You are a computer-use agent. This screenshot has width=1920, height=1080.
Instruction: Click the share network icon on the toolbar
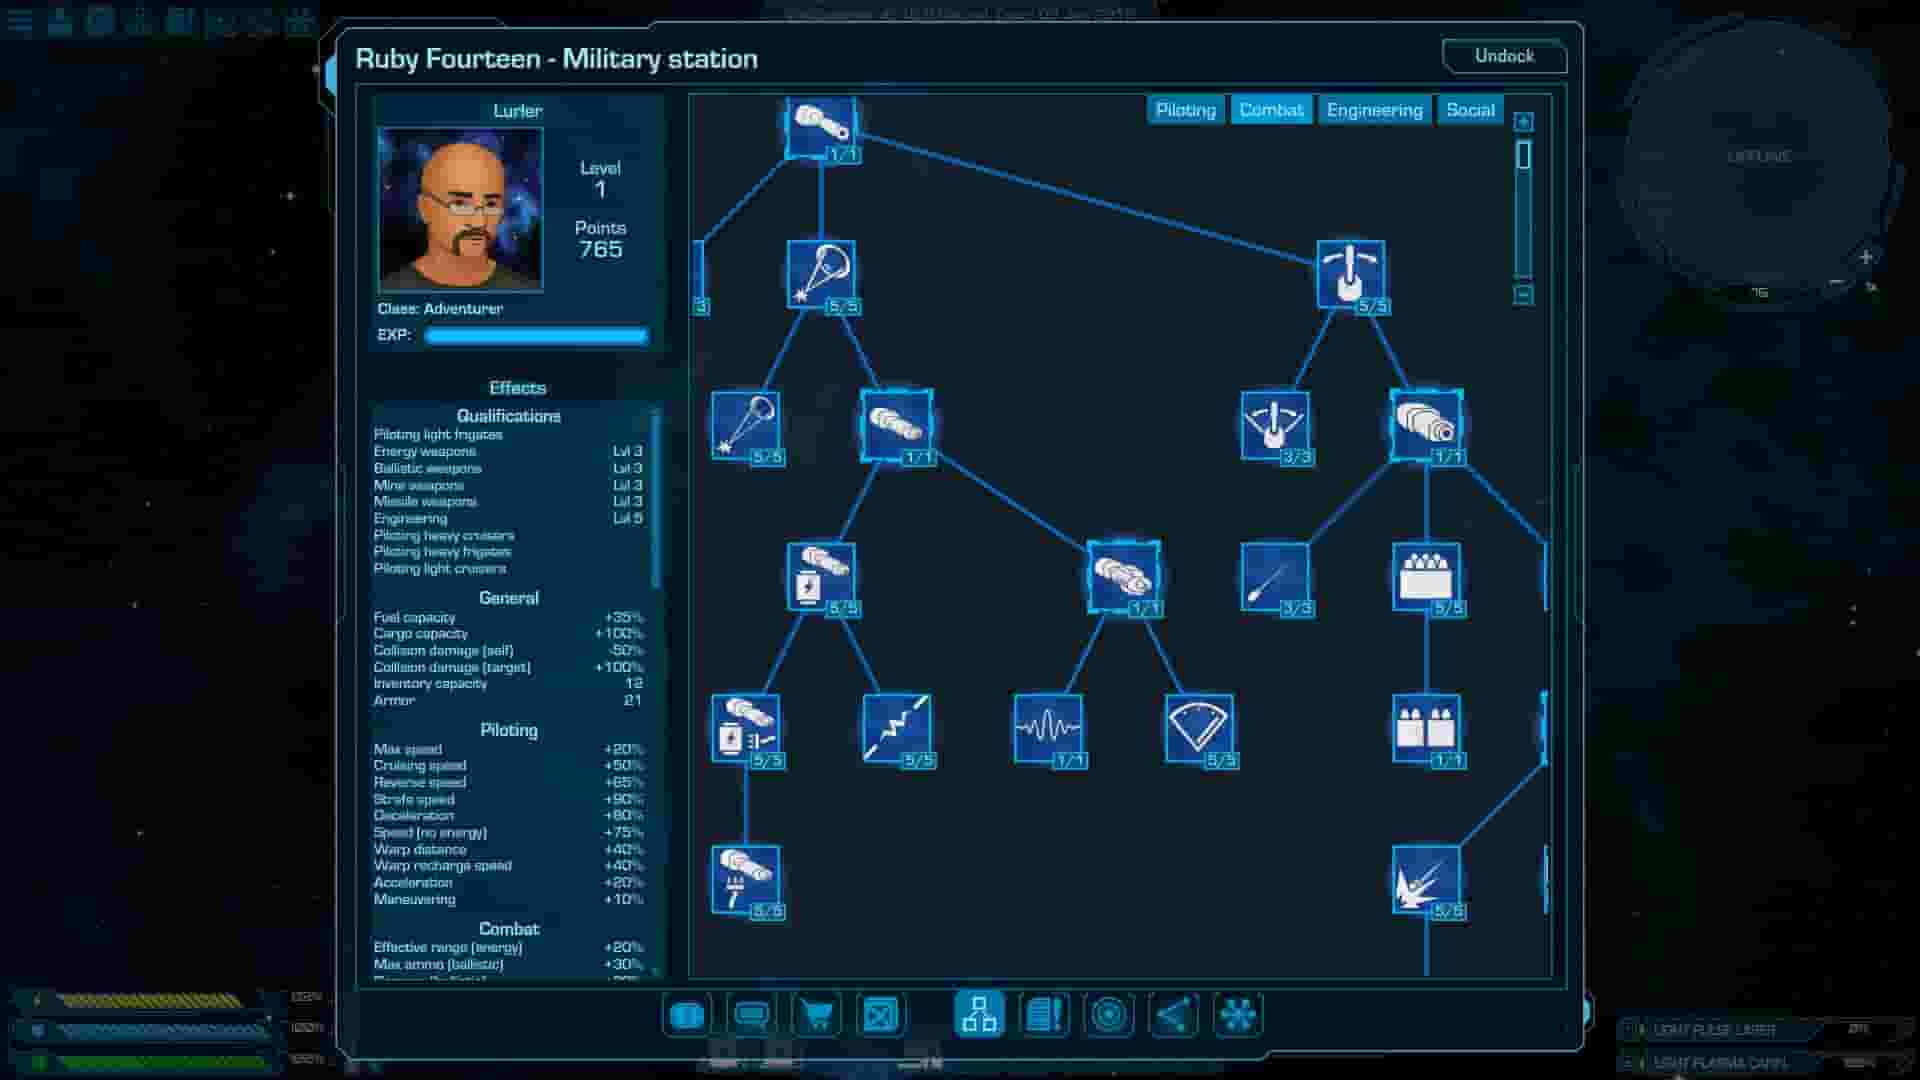point(1173,1015)
